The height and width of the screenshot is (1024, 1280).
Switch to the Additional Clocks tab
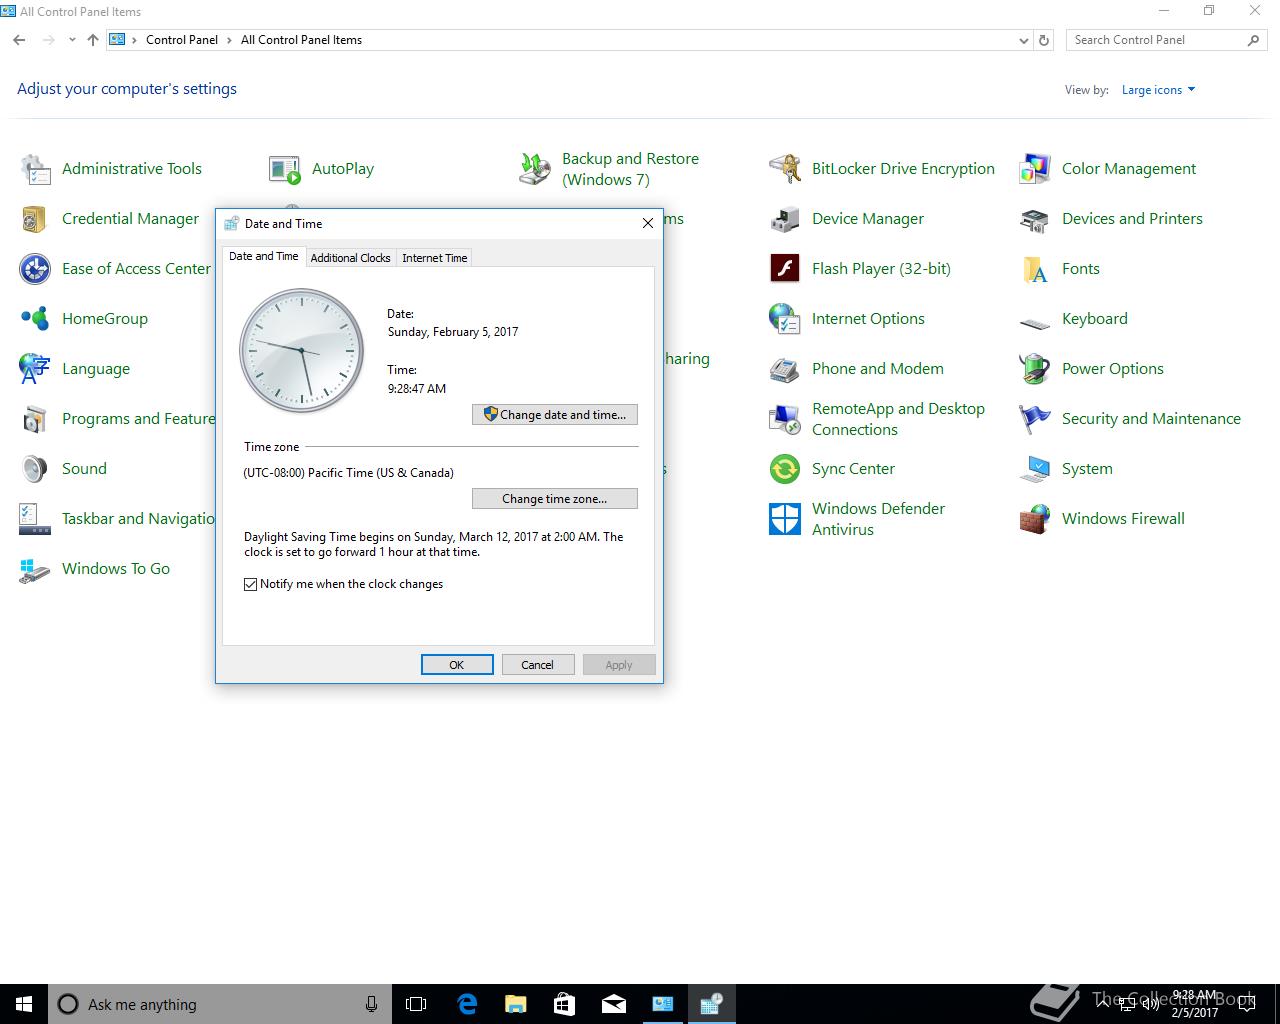point(350,258)
